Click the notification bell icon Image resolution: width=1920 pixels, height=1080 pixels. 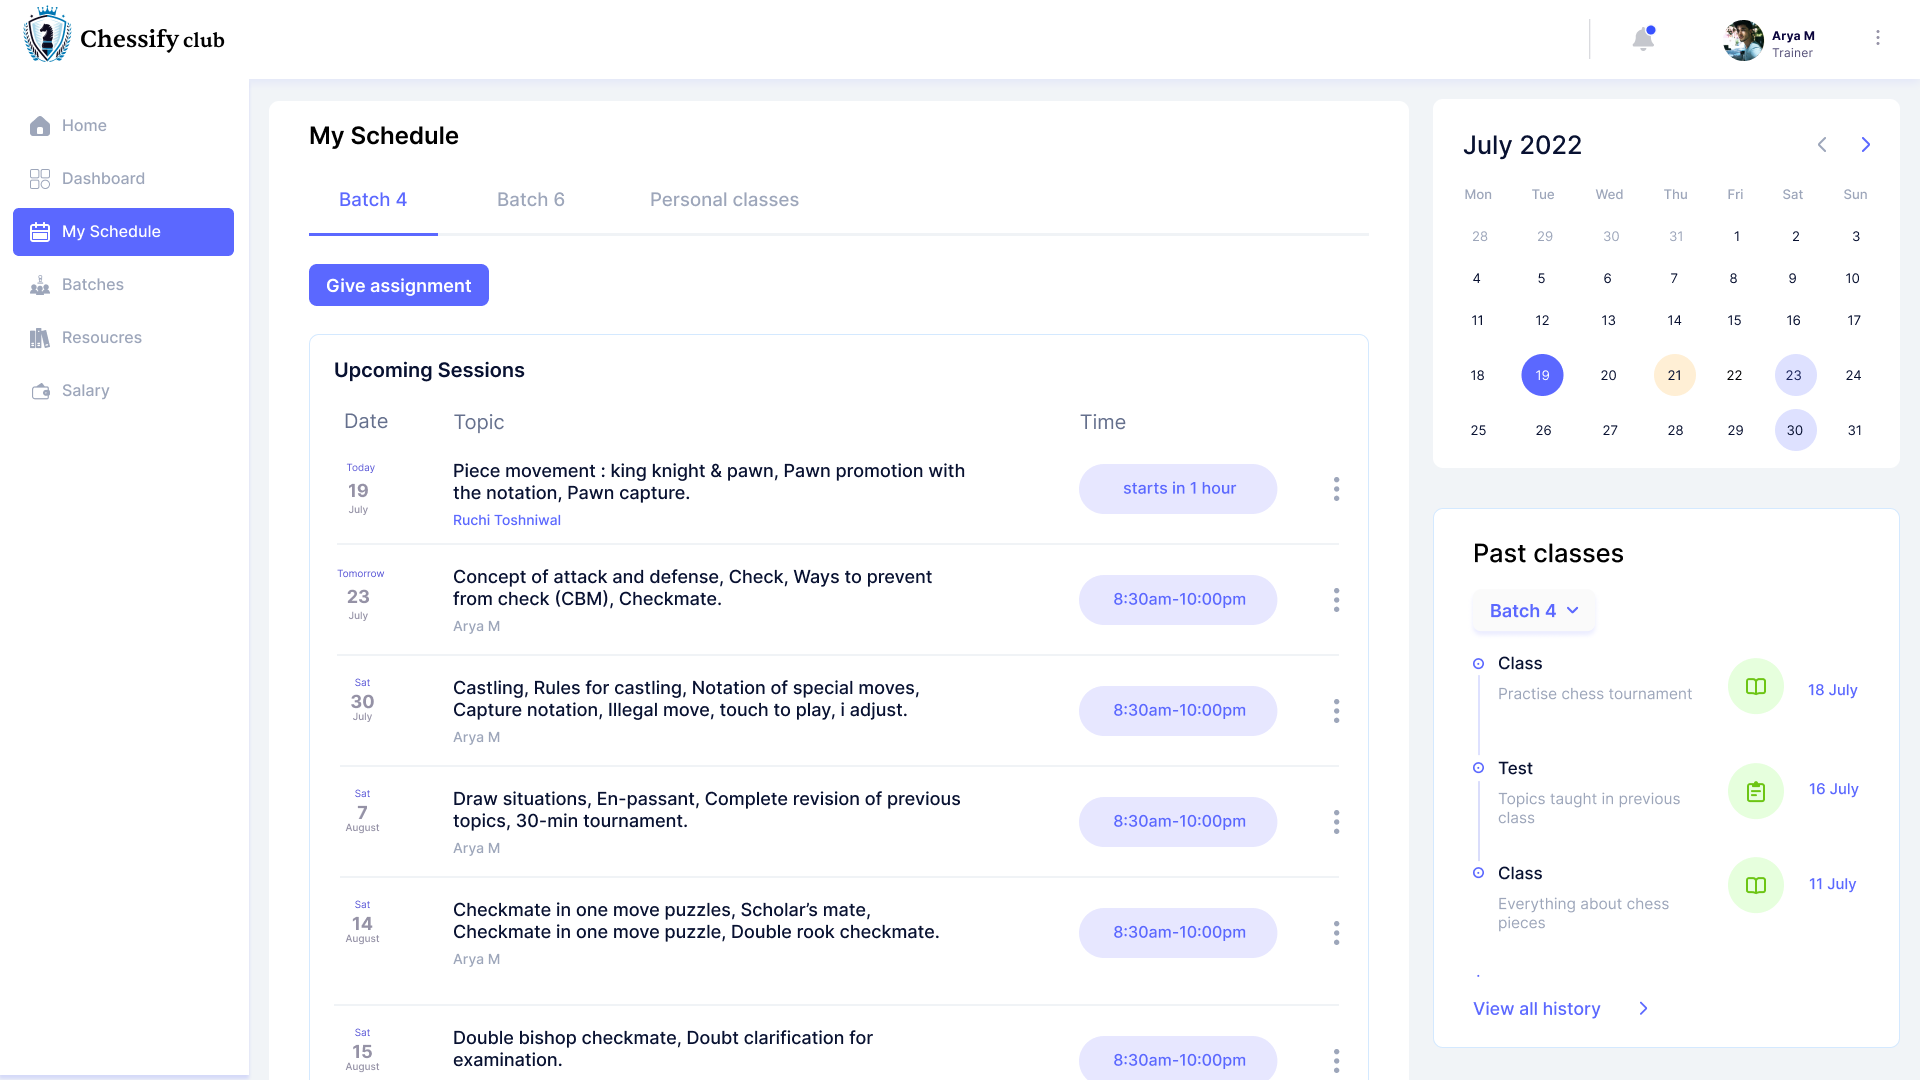(1642, 39)
